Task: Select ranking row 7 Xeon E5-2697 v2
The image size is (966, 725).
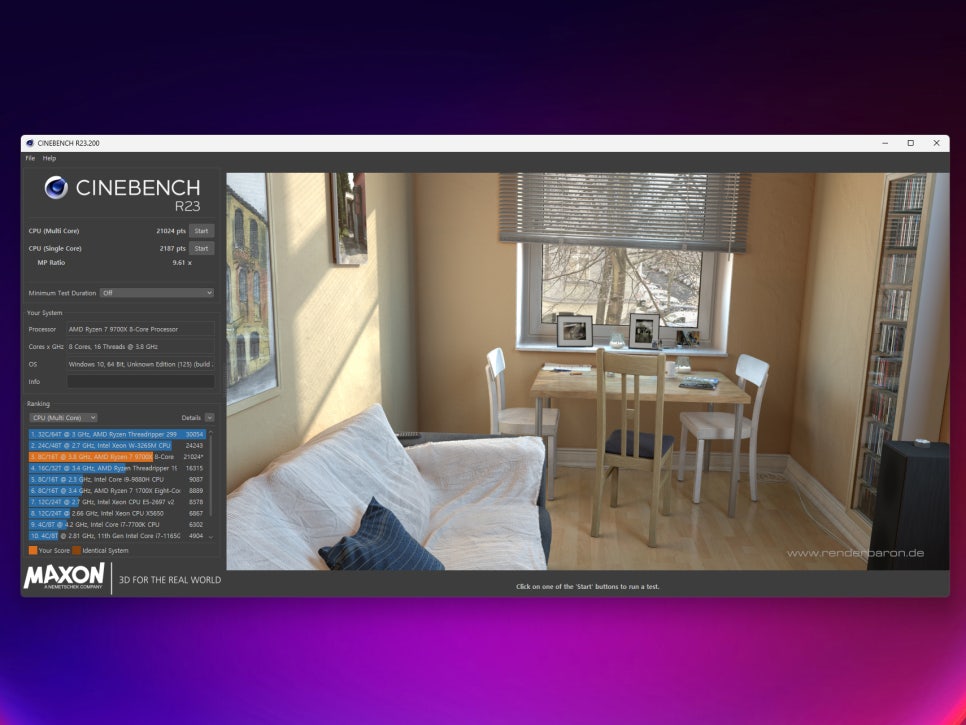Action: 116,502
